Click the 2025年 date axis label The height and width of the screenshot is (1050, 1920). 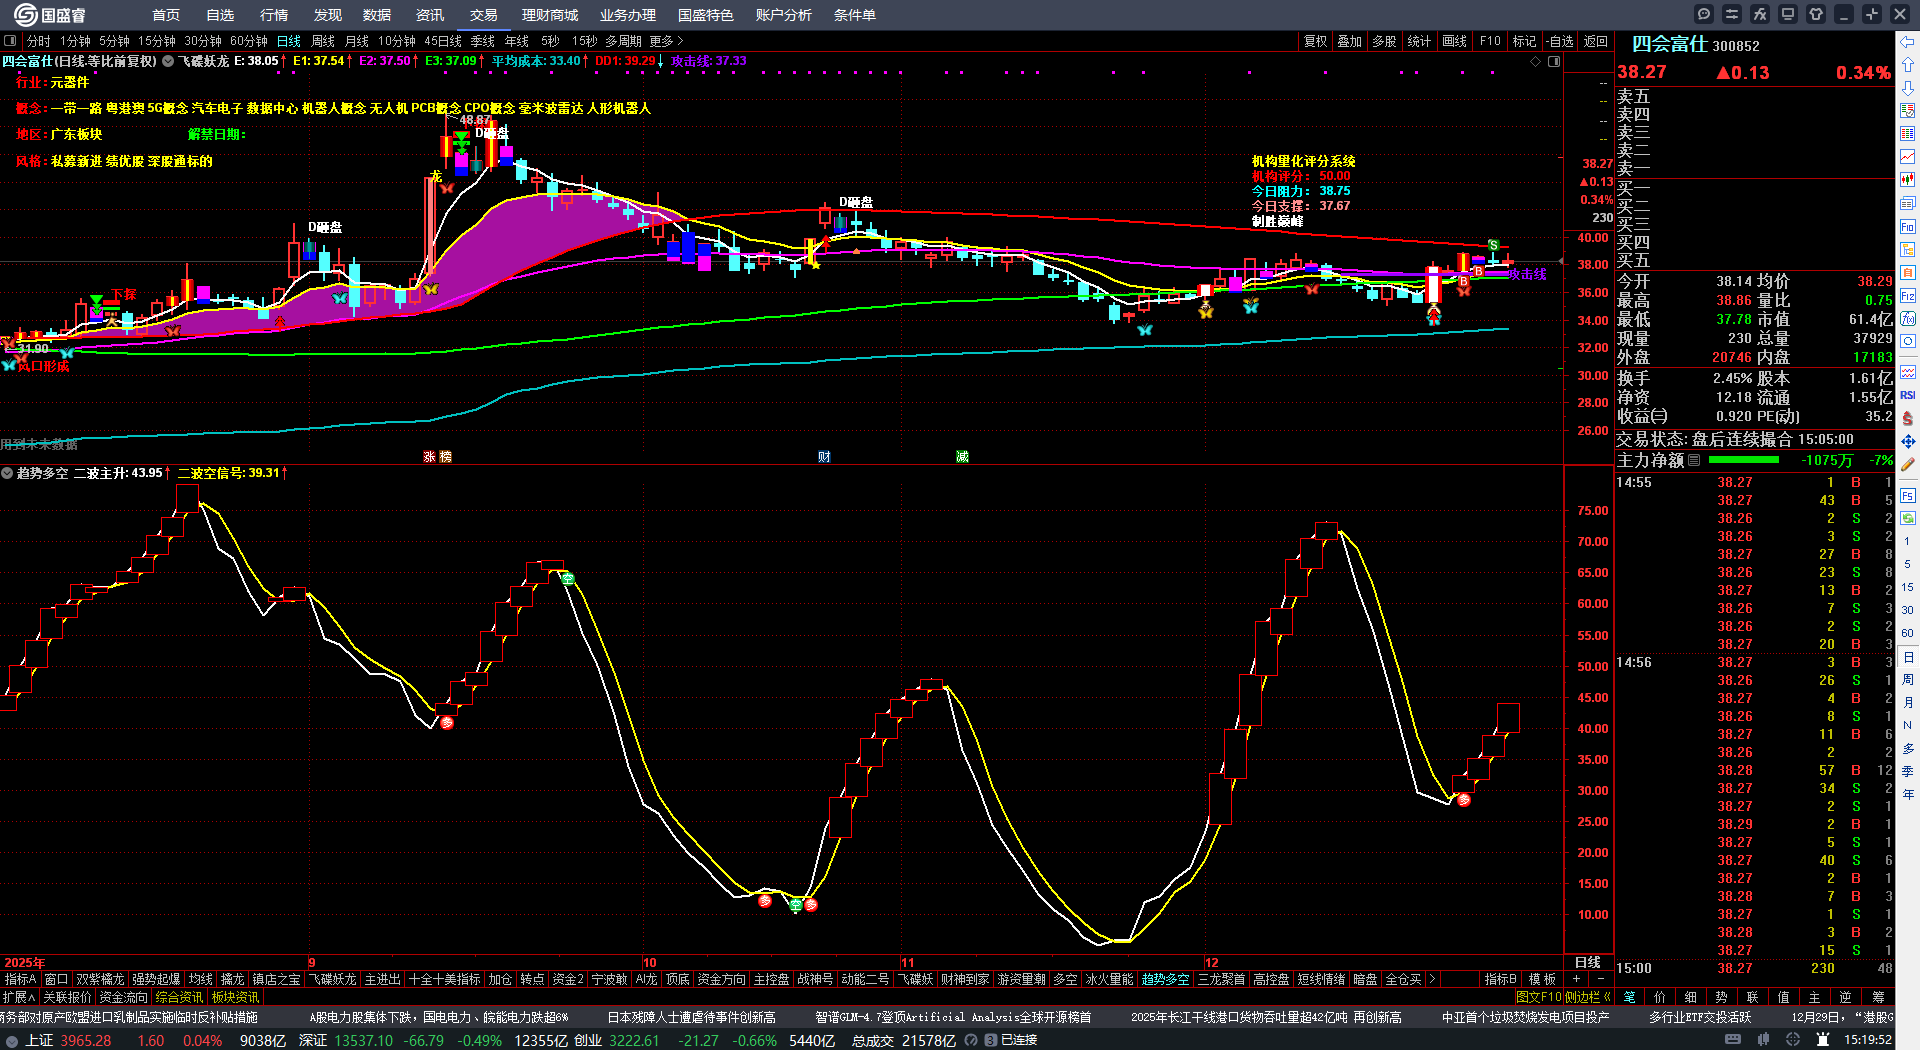click(x=25, y=963)
